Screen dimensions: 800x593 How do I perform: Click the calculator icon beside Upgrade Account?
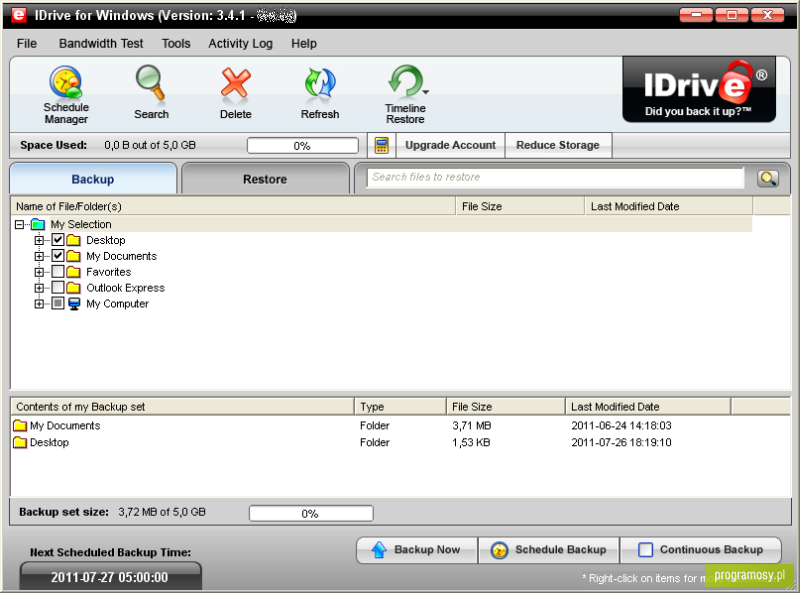382,145
